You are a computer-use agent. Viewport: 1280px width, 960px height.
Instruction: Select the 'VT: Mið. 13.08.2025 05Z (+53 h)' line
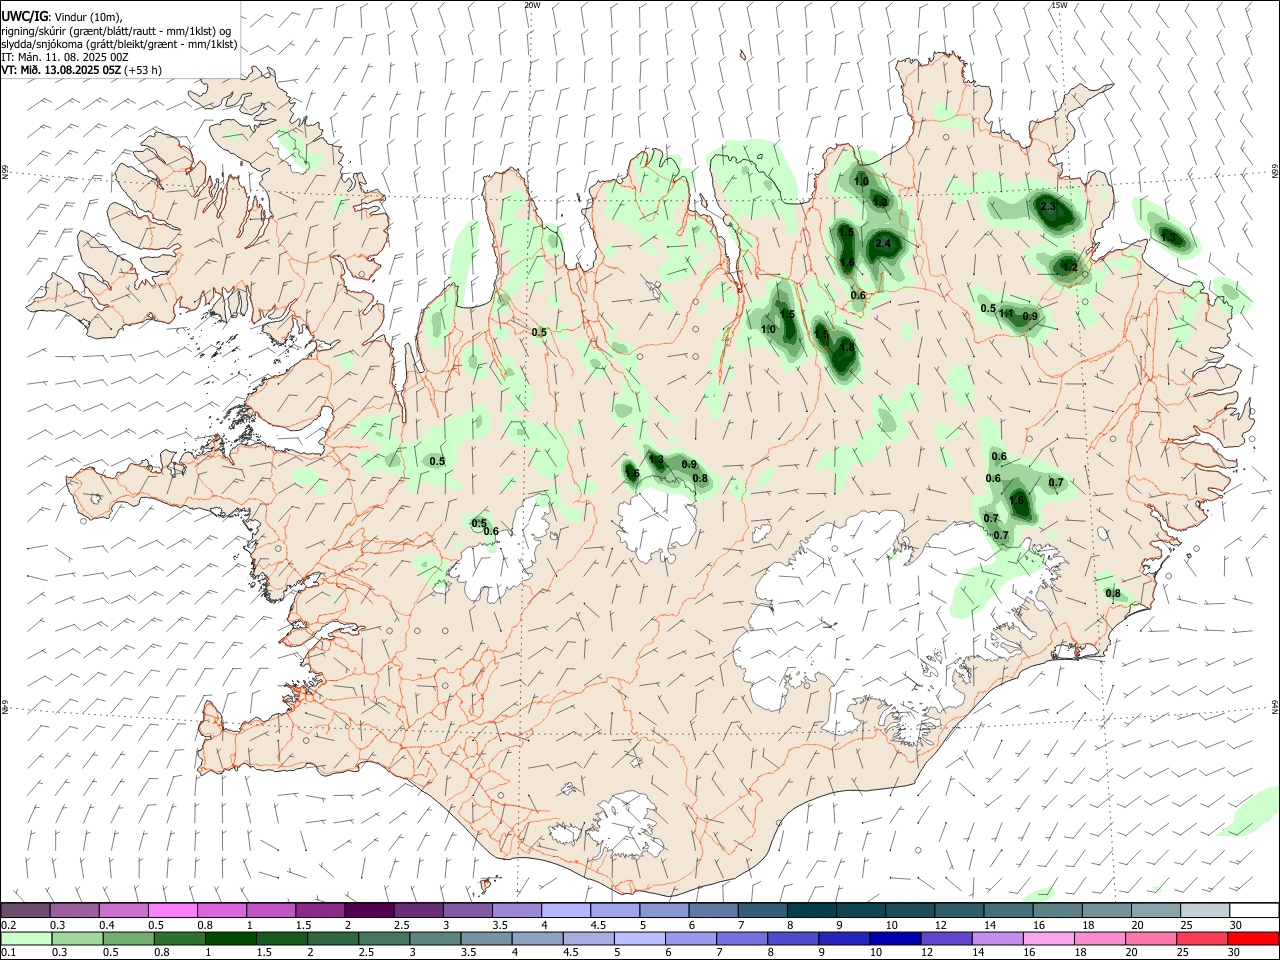coord(82,70)
